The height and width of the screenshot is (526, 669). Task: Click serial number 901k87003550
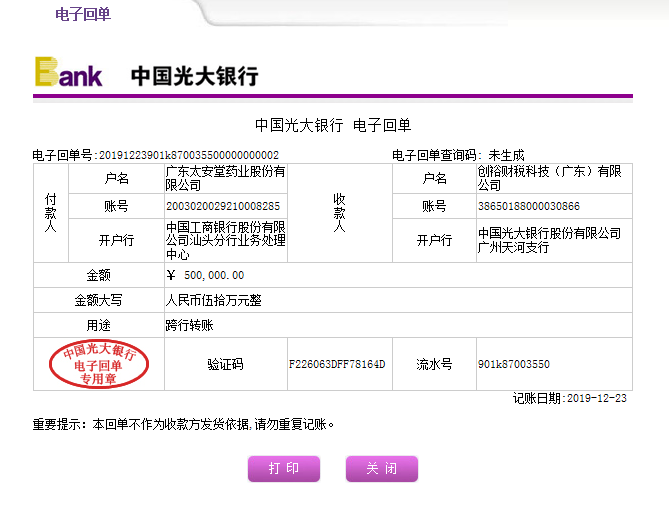tap(514, 364)
